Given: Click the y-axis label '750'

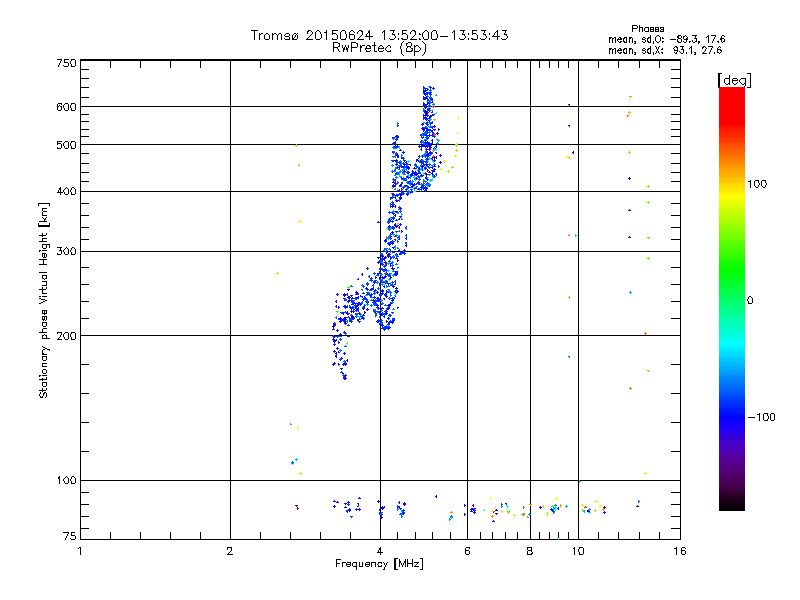Looking at the screenshot, I should click(66, 63).
